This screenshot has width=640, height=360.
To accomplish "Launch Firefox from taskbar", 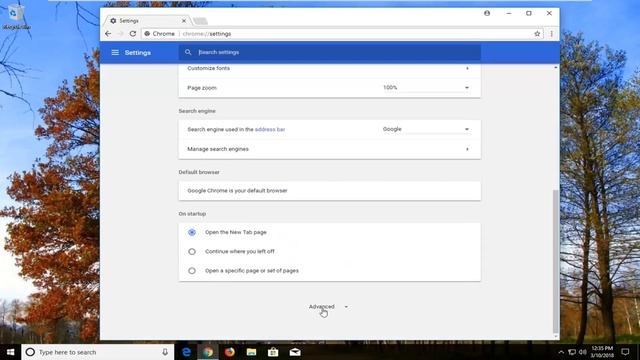I will pos(229,352).
